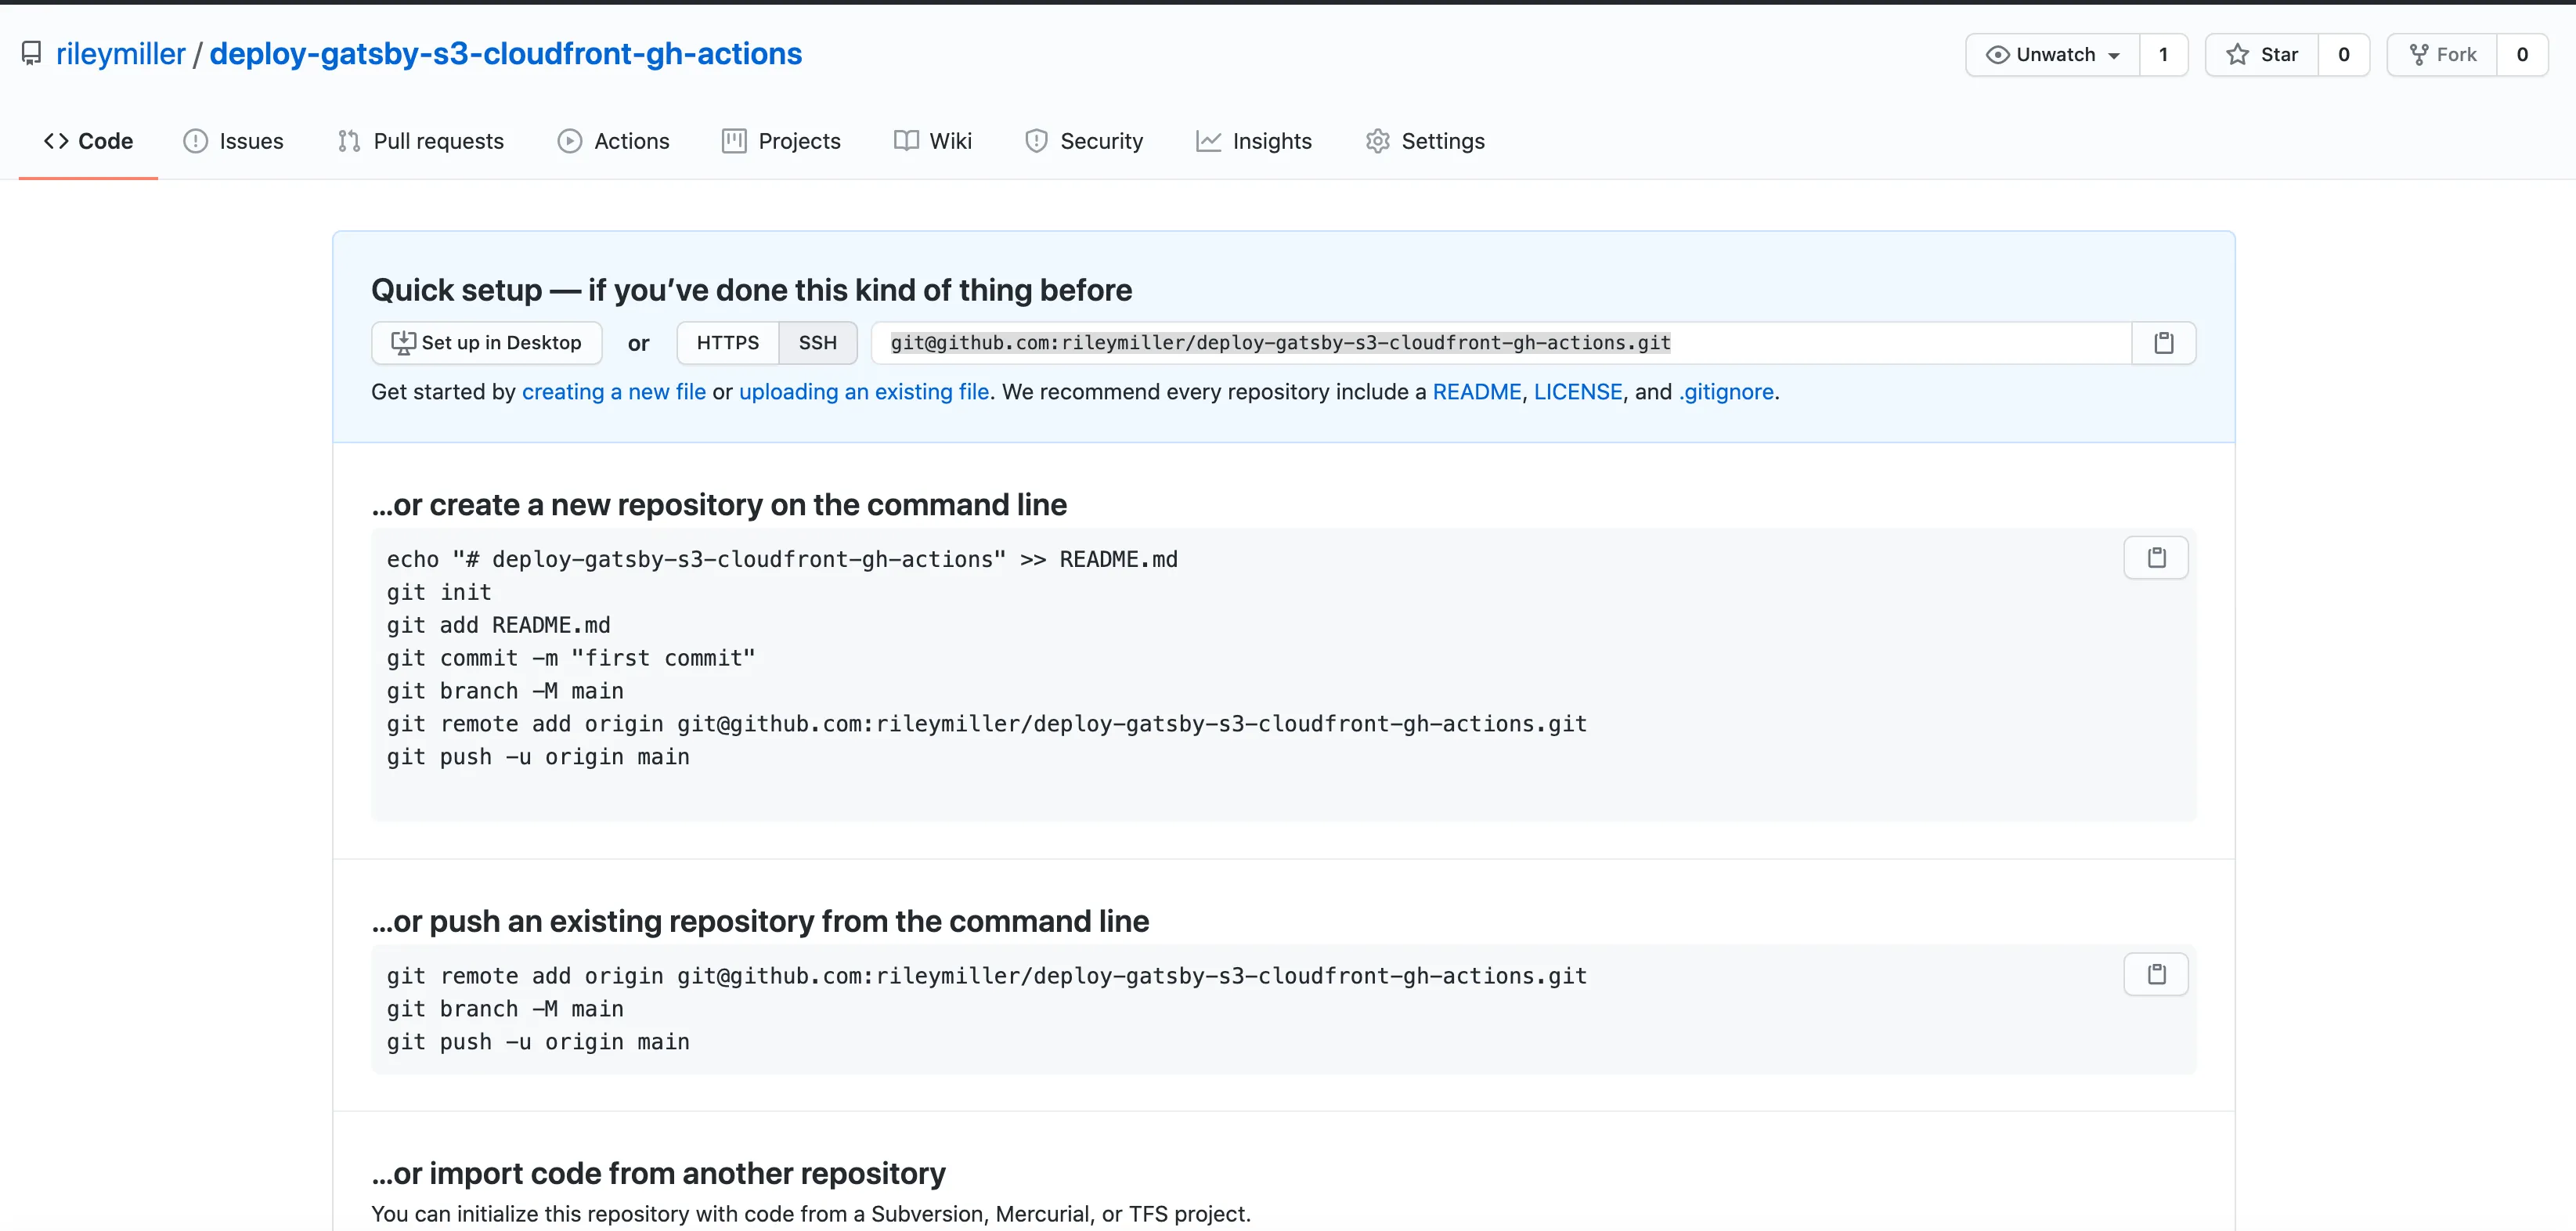Open the uploading an existing file link
Viewport: 2576px width, 1231px height.
coord(864,392)
